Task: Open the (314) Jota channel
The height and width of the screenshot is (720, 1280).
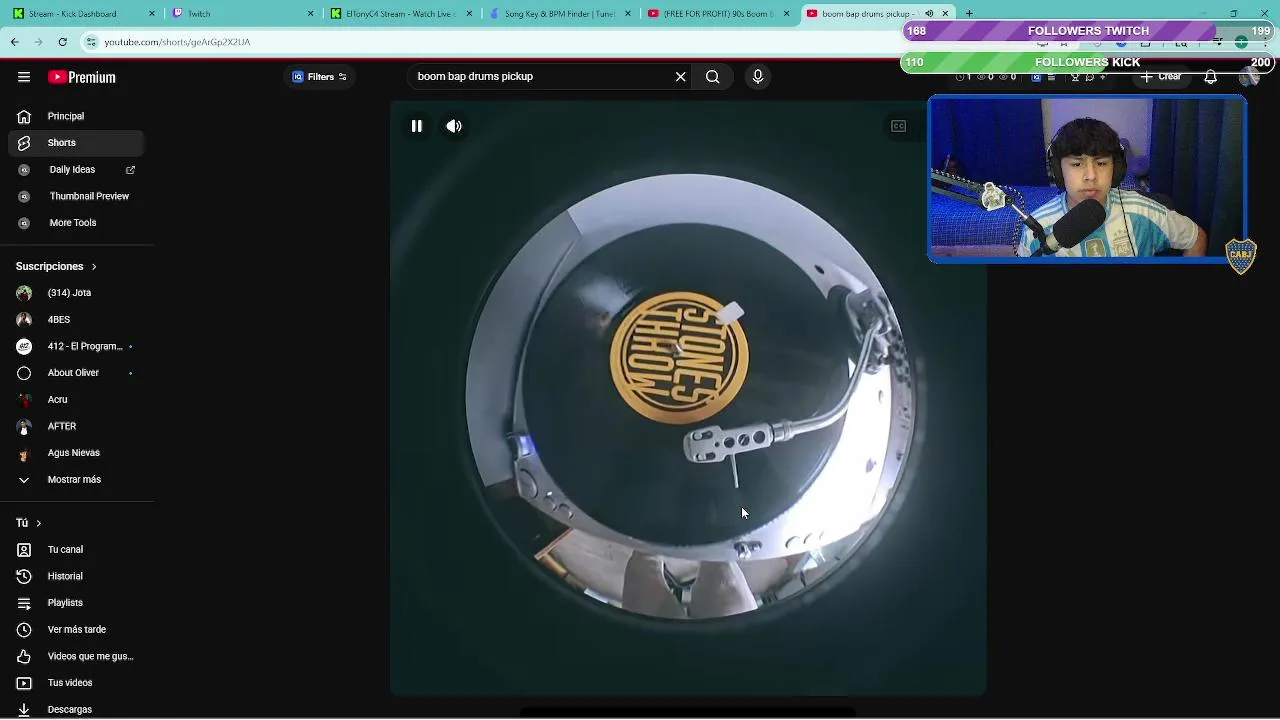Action: (x=76, y=293)
